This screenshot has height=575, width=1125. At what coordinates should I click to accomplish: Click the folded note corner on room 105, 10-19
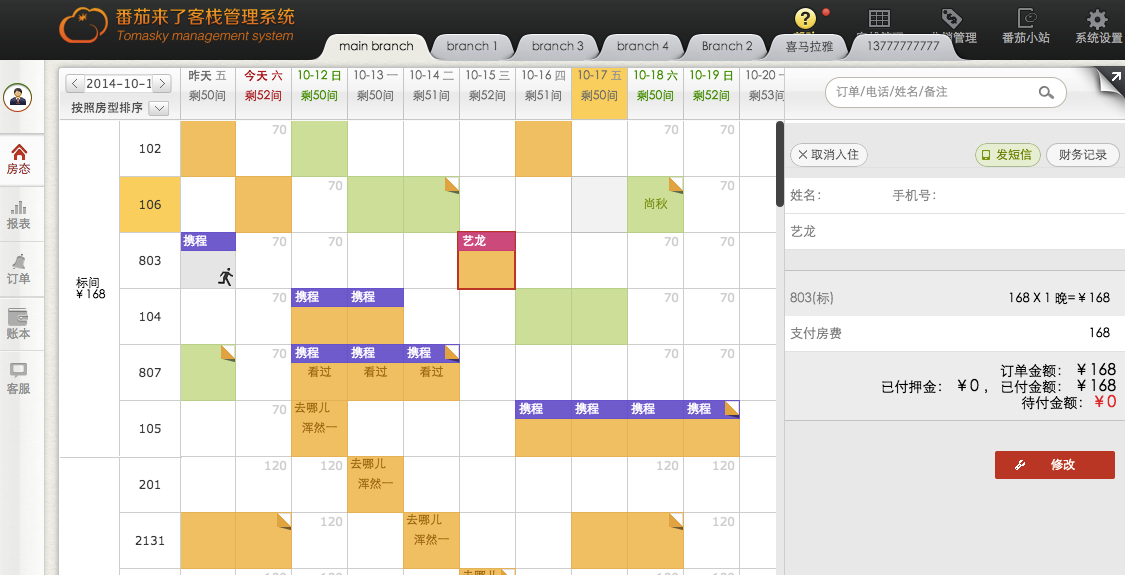tap(732, 408)
